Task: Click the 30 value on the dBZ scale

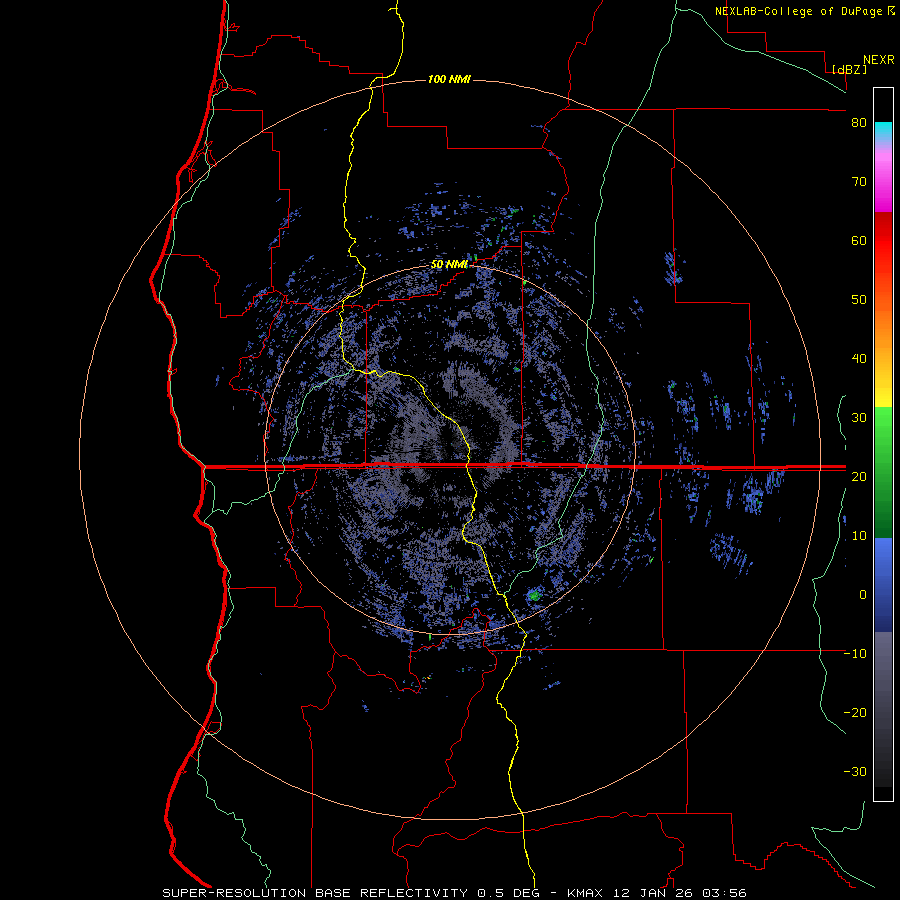Action: coord(859,418)
